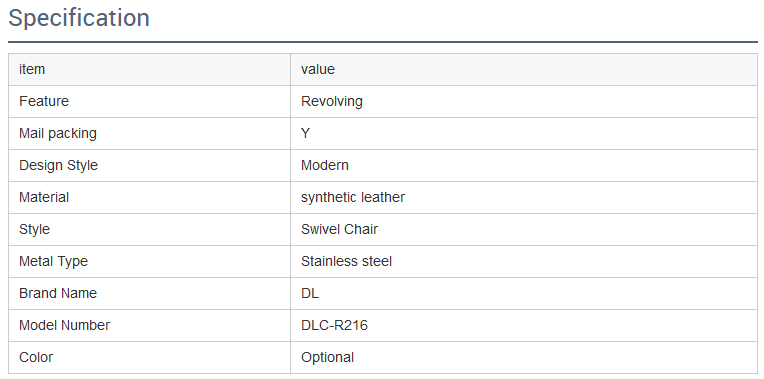Select the Material row label

pos(150,197)
